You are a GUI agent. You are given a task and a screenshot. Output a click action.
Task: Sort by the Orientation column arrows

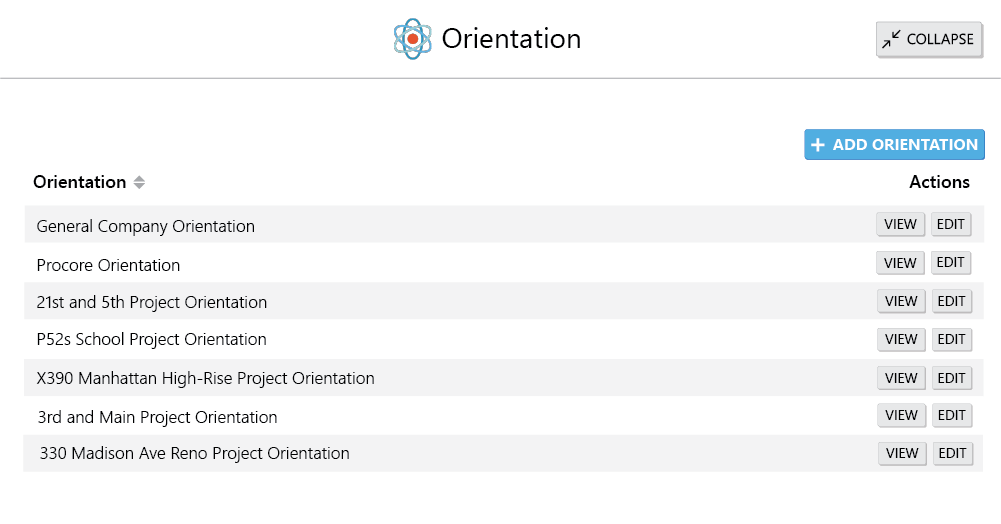(139, 183)
